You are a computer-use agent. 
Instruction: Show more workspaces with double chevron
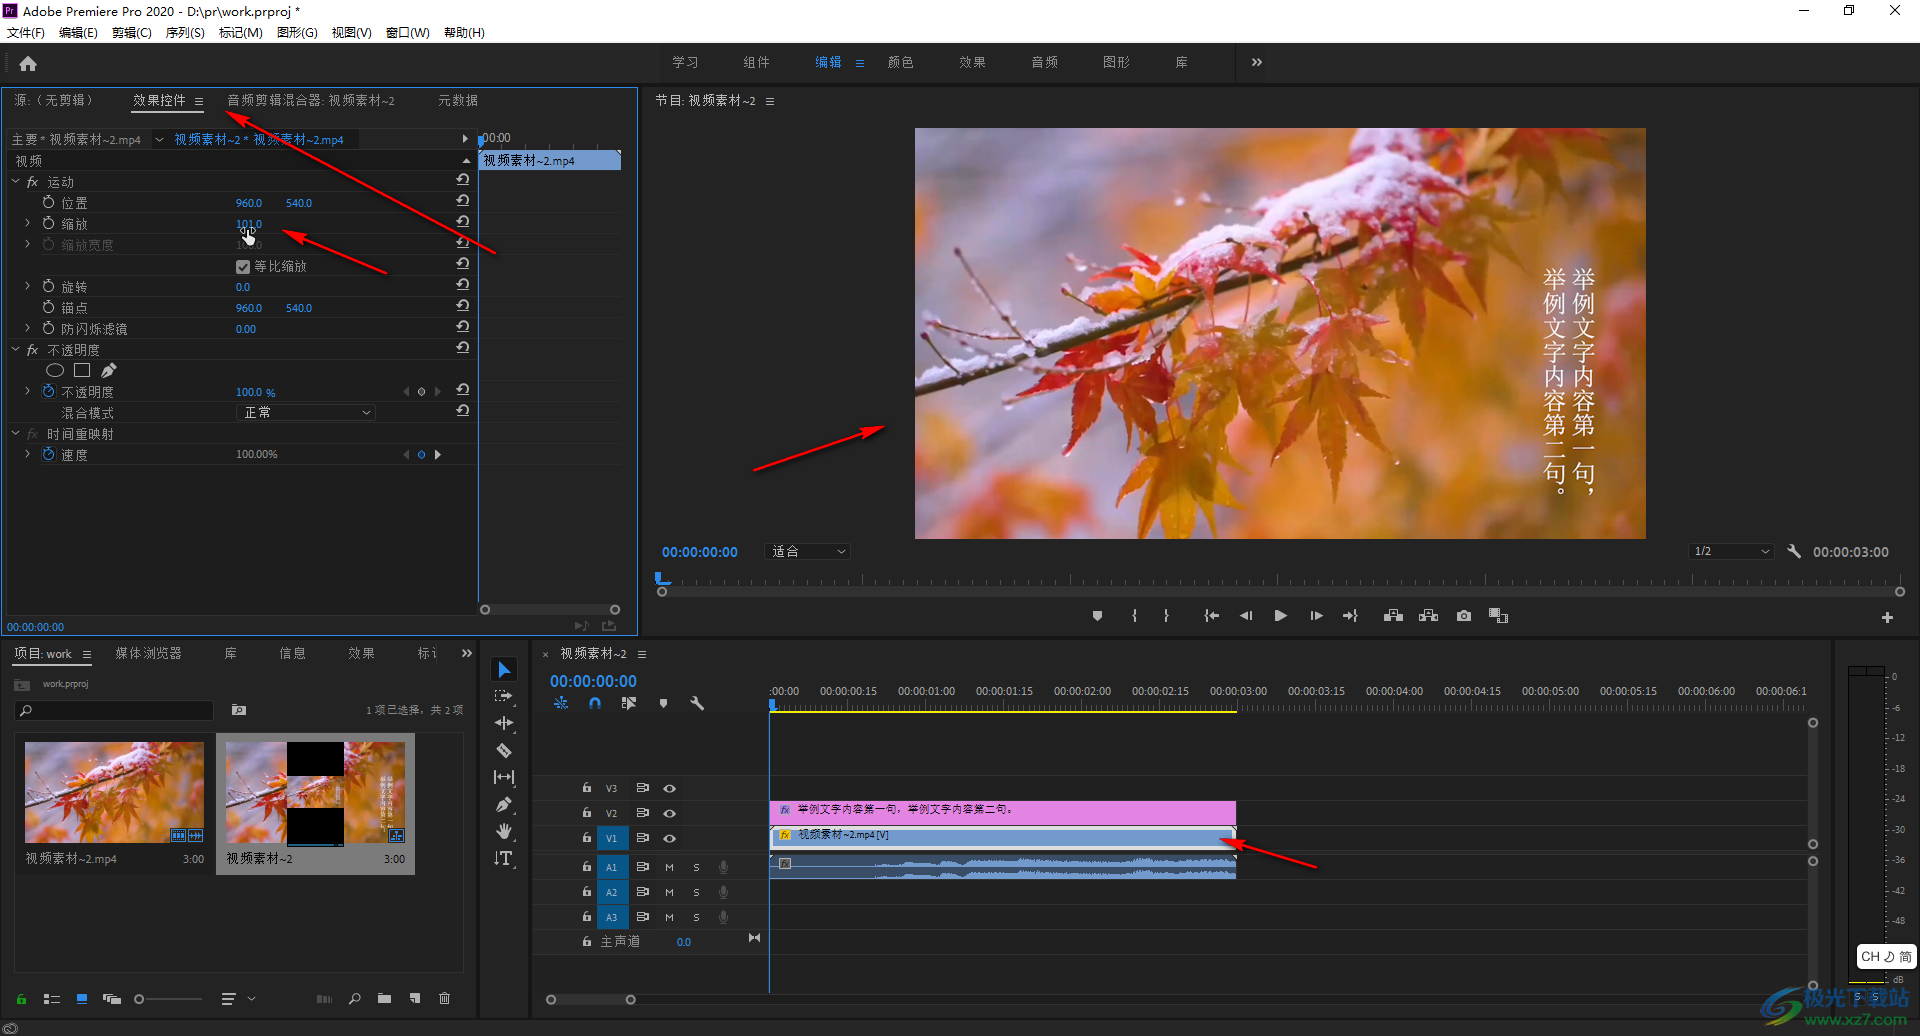tap(1257, 62)
